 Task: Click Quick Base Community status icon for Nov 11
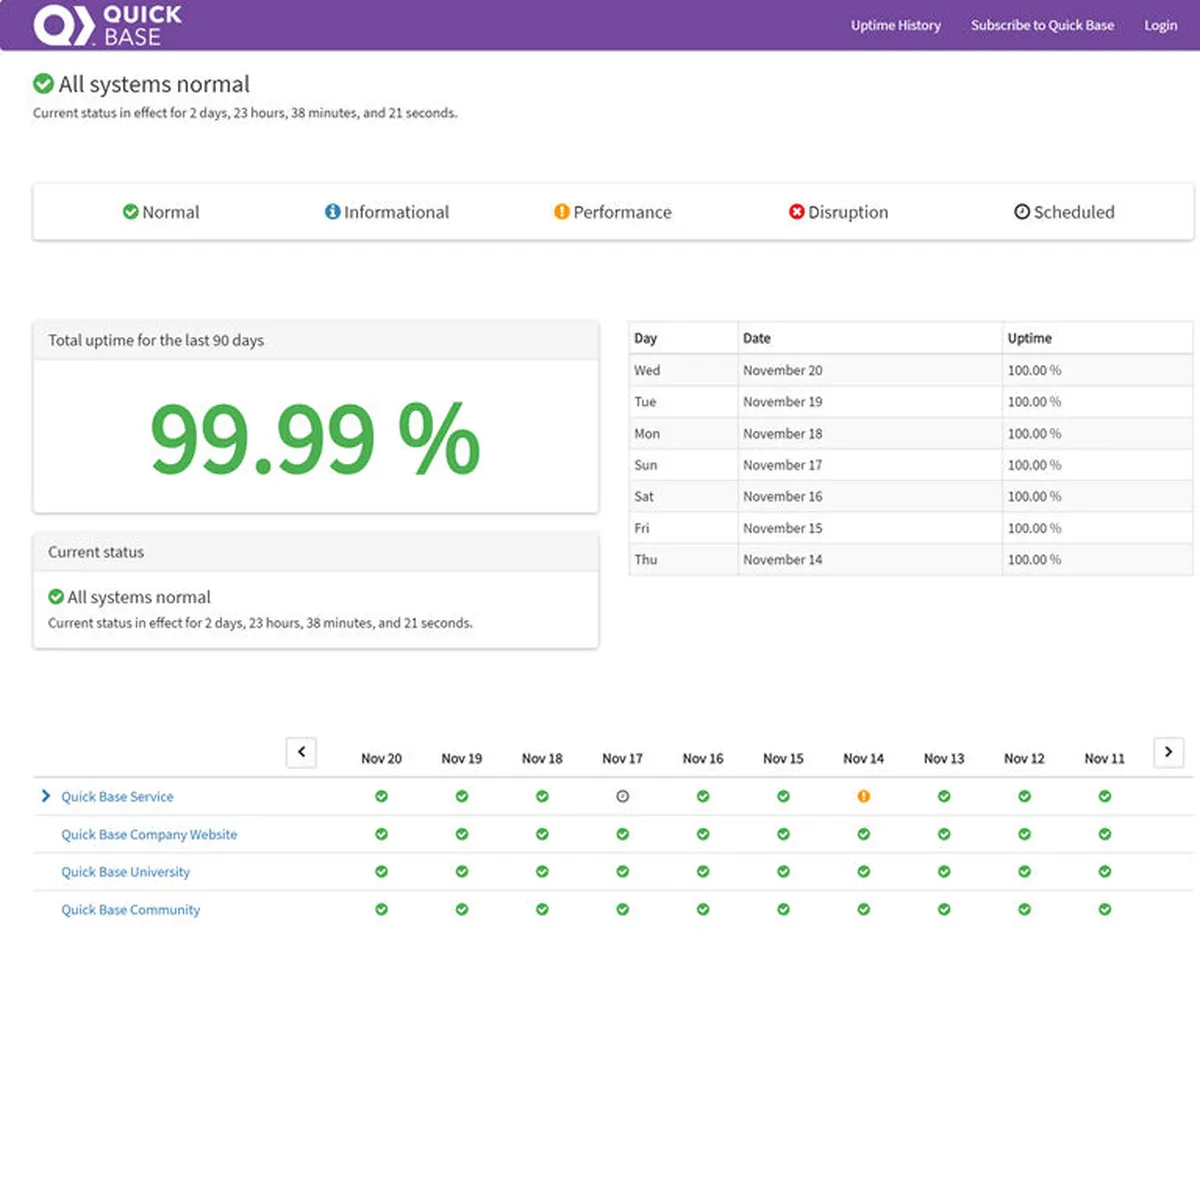pos(1104,909)
